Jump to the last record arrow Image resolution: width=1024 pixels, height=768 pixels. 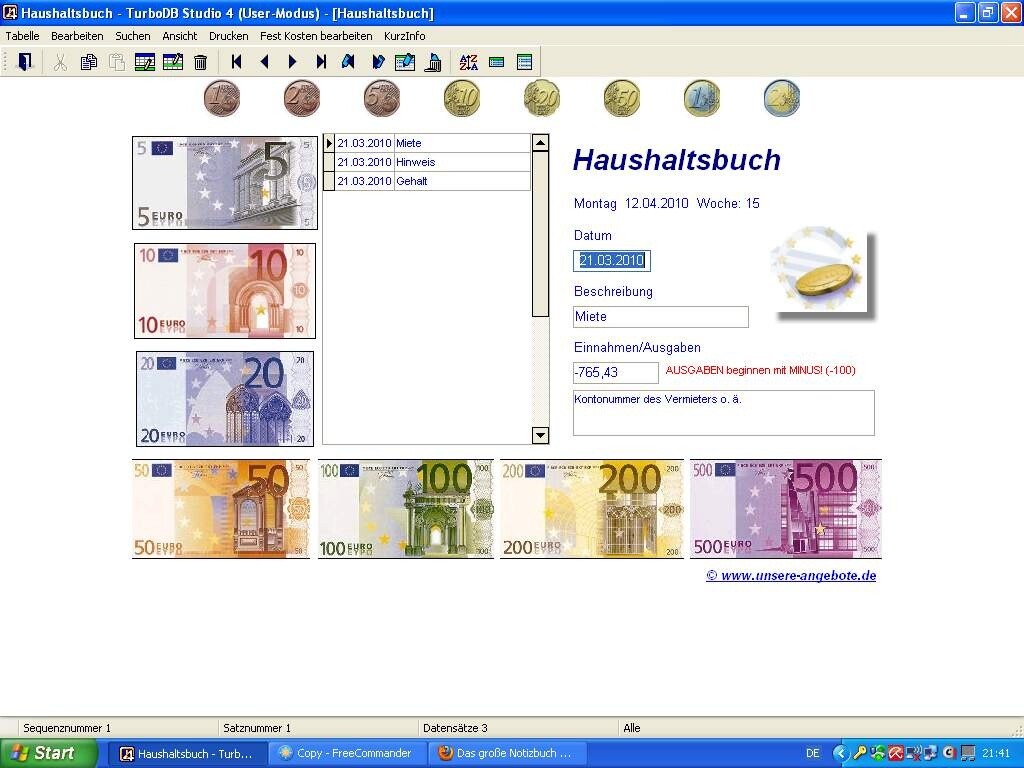pyautogui.click(x=321, y=62)
